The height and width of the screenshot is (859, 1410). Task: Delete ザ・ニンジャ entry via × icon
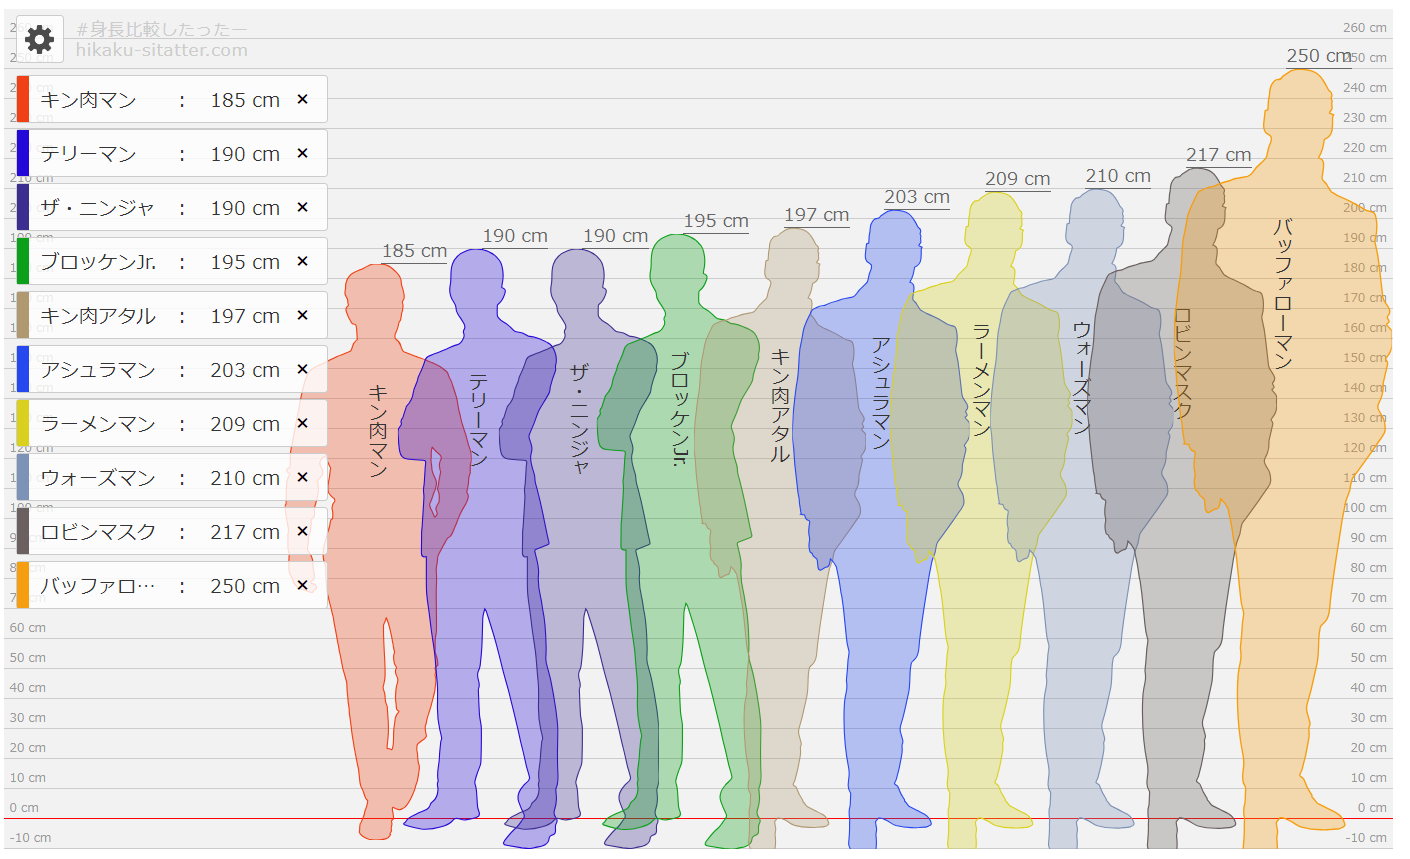click(303, 208)
